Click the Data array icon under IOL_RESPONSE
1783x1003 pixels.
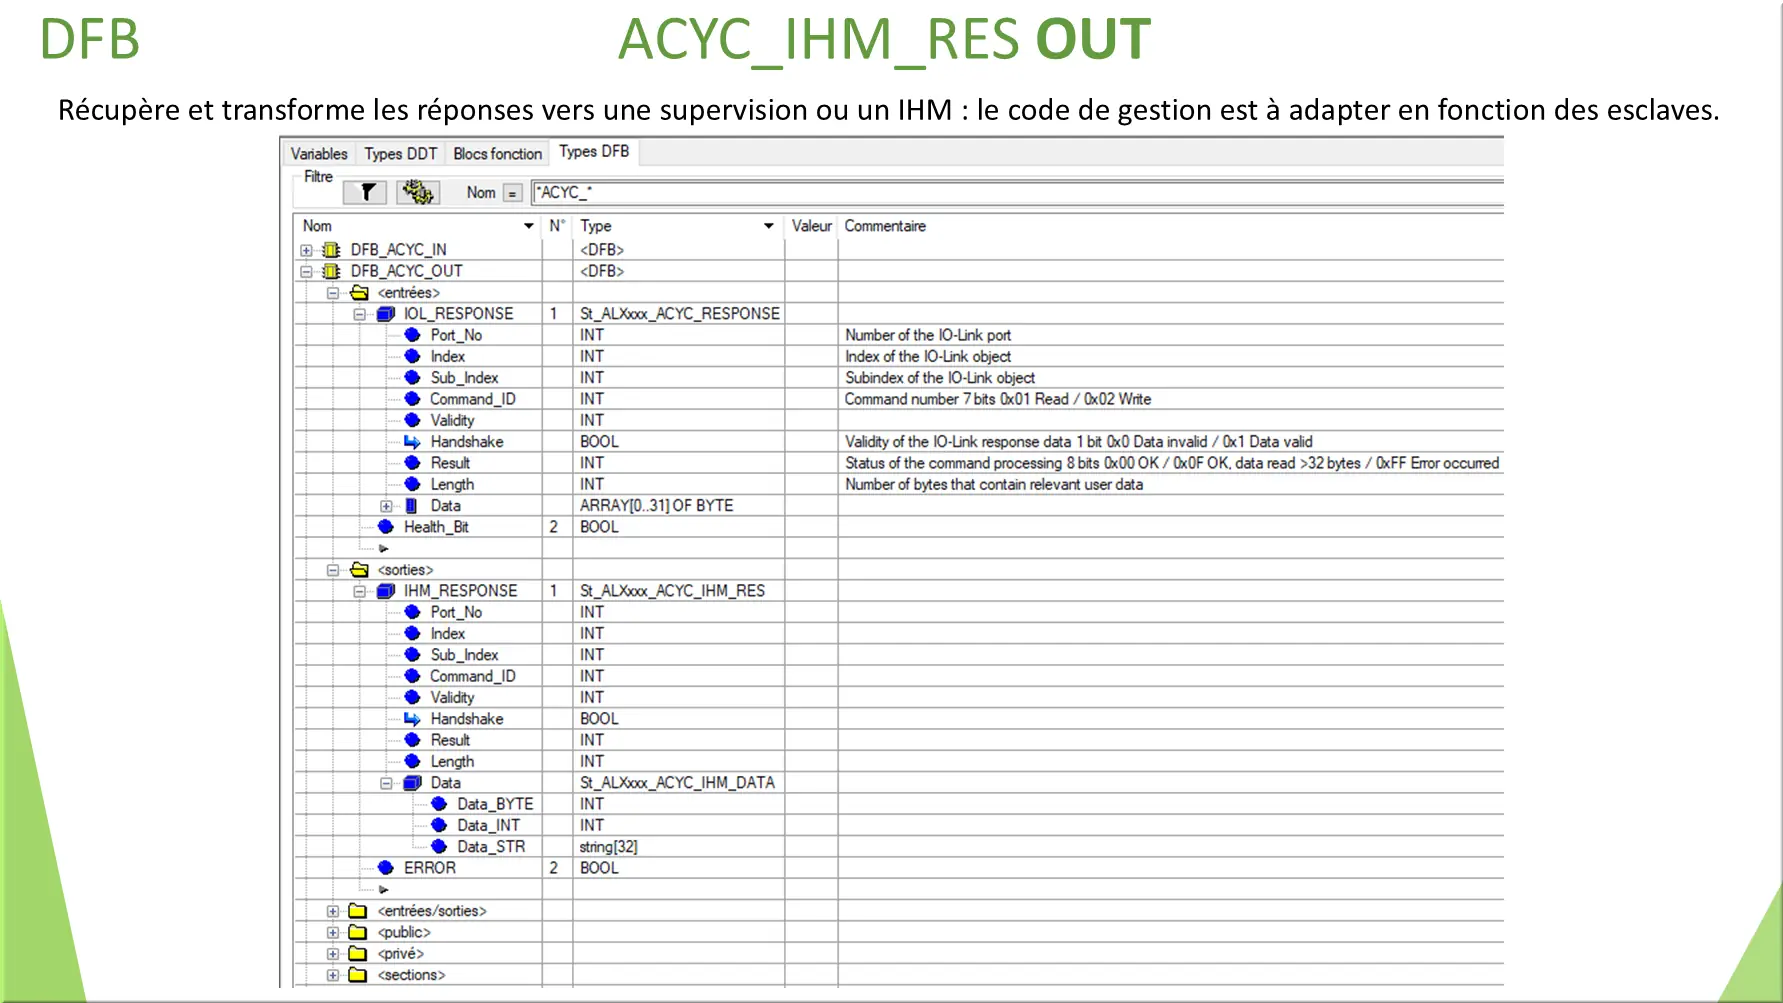point(411,506)
